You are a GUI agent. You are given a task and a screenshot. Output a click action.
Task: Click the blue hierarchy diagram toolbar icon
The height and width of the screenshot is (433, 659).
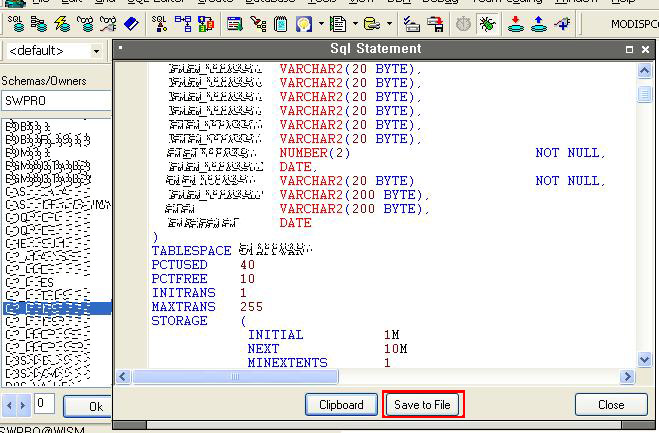click(x=183, y=24)
